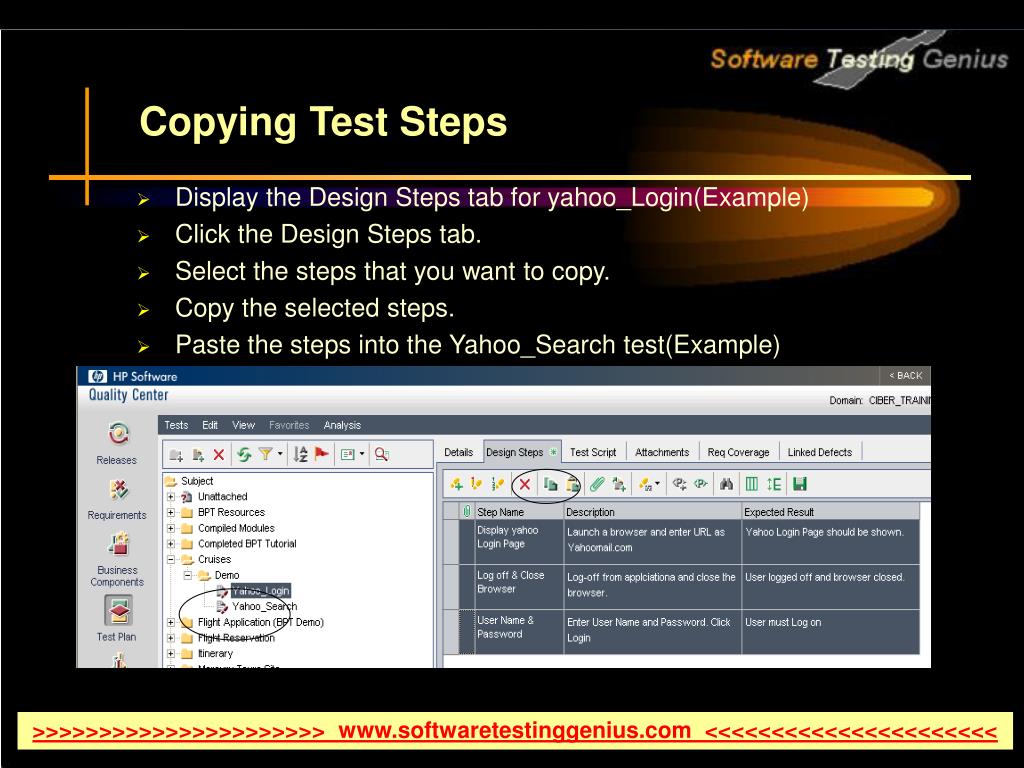Open the Tests menu

(x=176, y=424)
